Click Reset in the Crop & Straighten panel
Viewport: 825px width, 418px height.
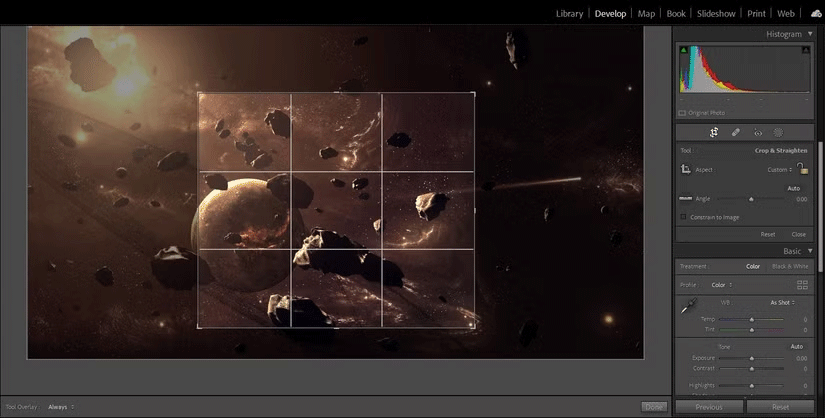tap(768, 234)
